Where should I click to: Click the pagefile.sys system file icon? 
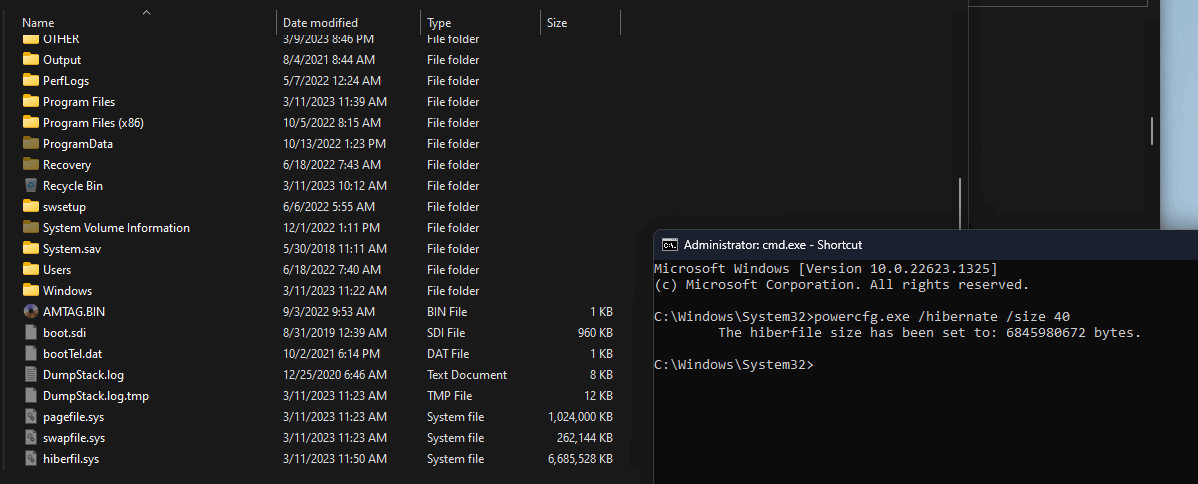tap(31, 417)
